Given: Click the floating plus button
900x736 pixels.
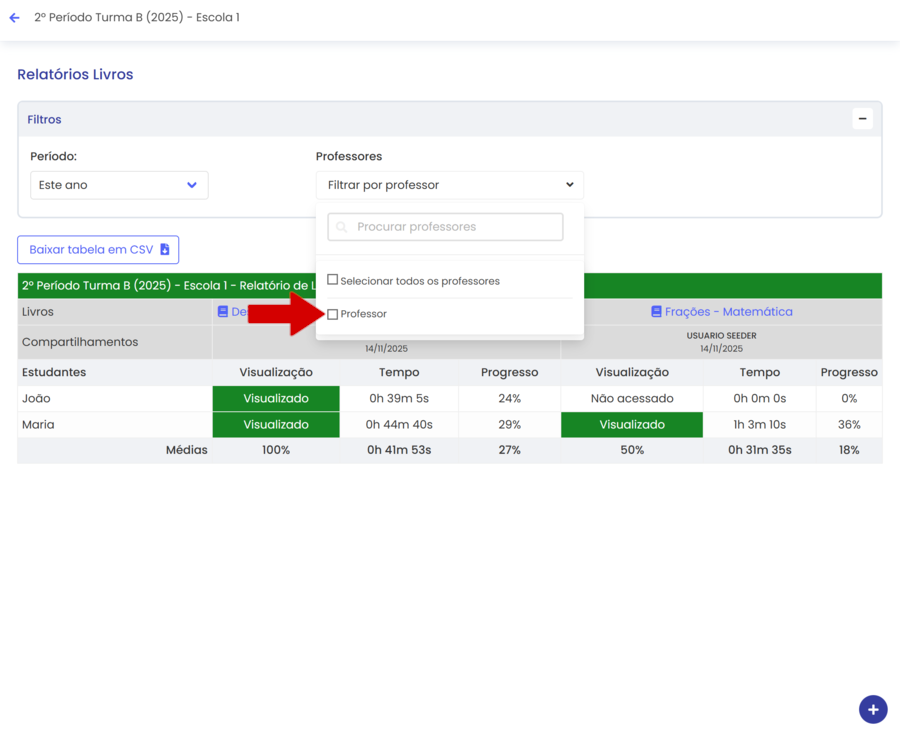Looking at the screenshot, I should (x=872, y=709).
